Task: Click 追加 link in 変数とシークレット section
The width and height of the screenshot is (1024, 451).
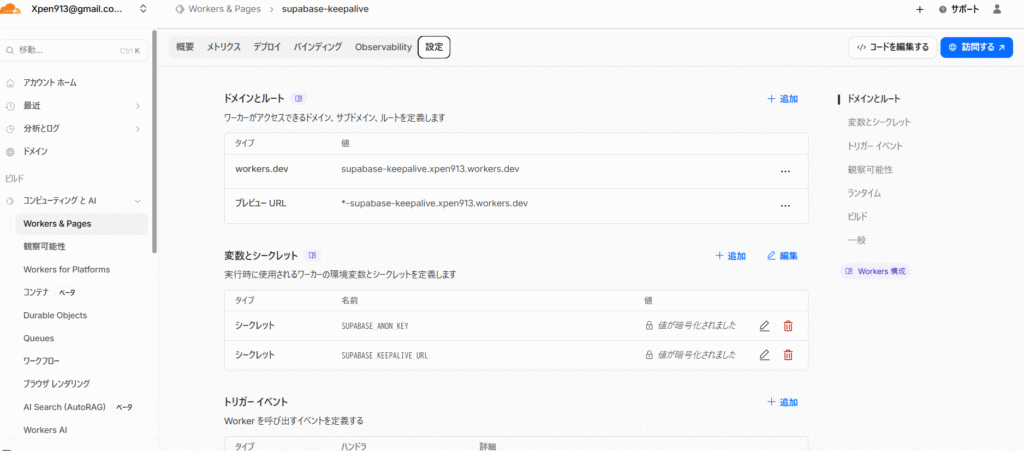Action: point(731,256)
